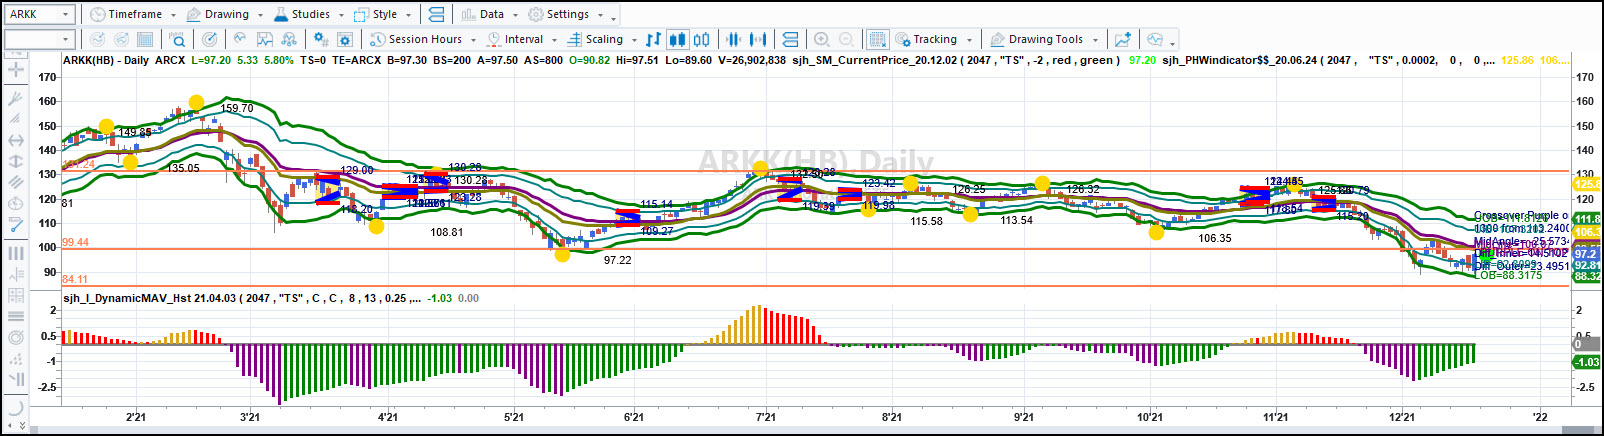Click the expand bar spacing icon
Screen dimensions: 1604x436
pos(758,39)
